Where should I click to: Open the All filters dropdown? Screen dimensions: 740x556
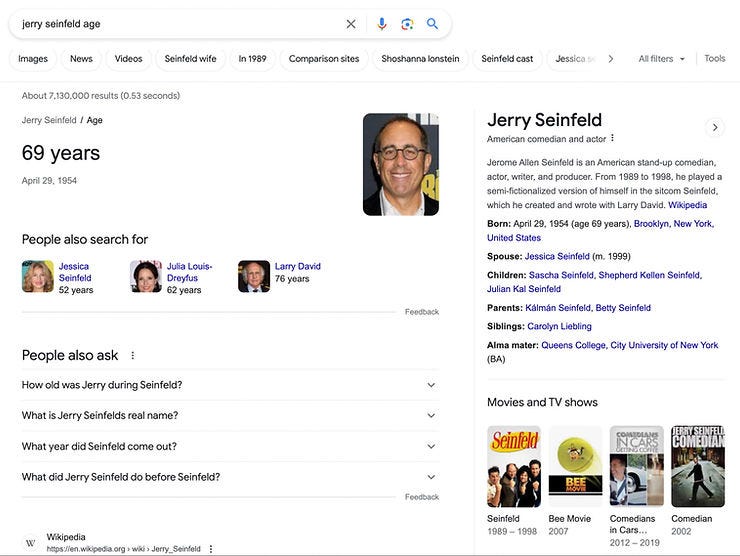coord(661,59)
